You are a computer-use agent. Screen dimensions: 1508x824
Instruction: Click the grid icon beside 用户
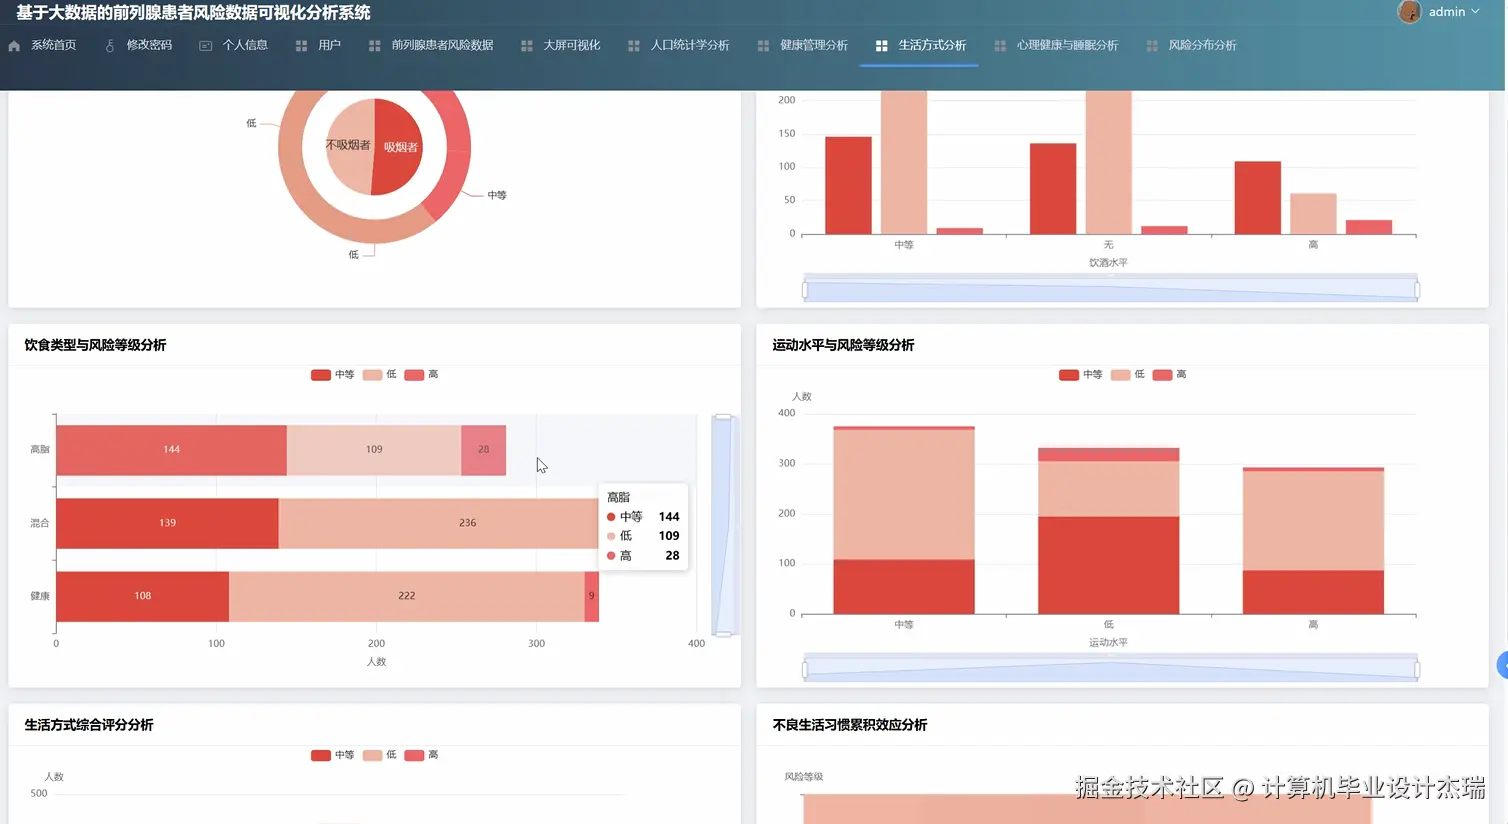pyautogui.click(x=301, y=46)
